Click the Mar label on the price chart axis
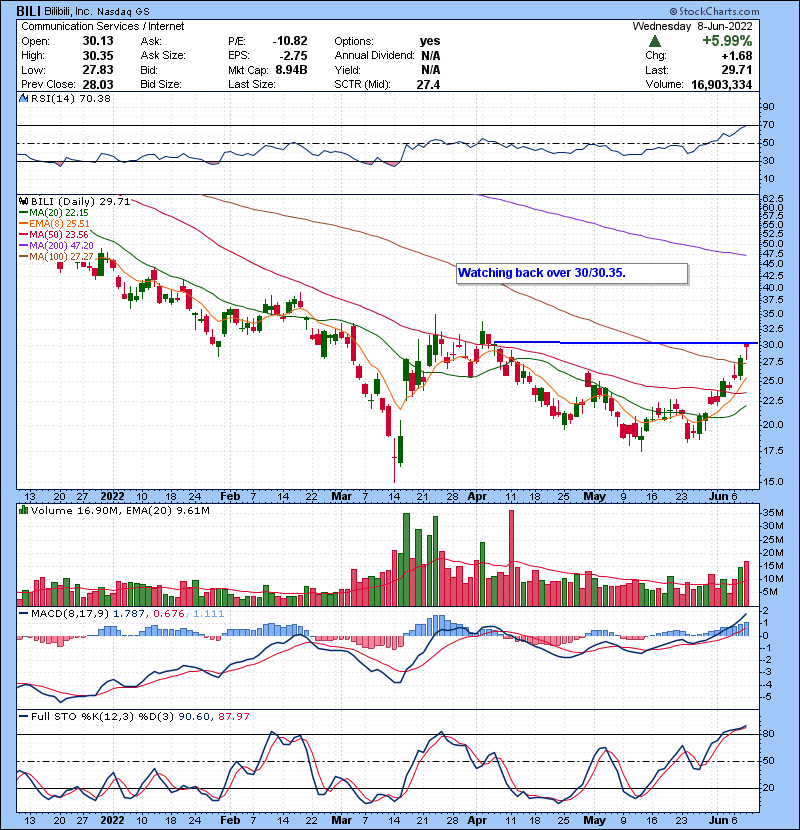This screenshot has width=800, height=830. click(x=341, y=496)
